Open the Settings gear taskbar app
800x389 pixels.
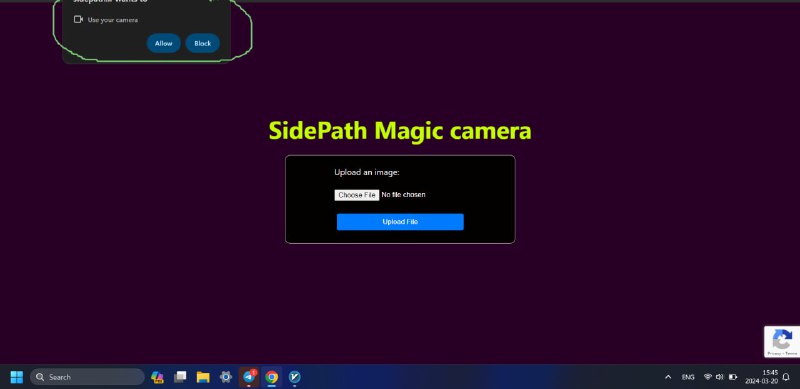click(226, 377)
